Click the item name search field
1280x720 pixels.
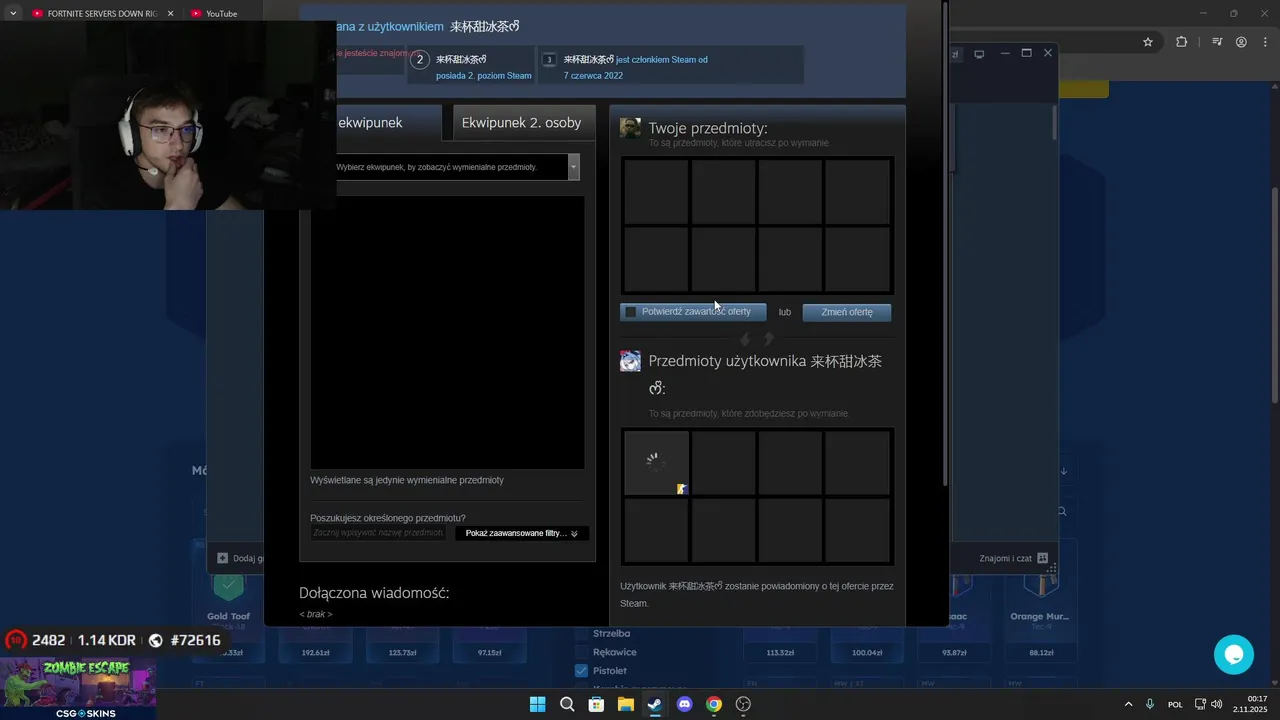point(378,533)
